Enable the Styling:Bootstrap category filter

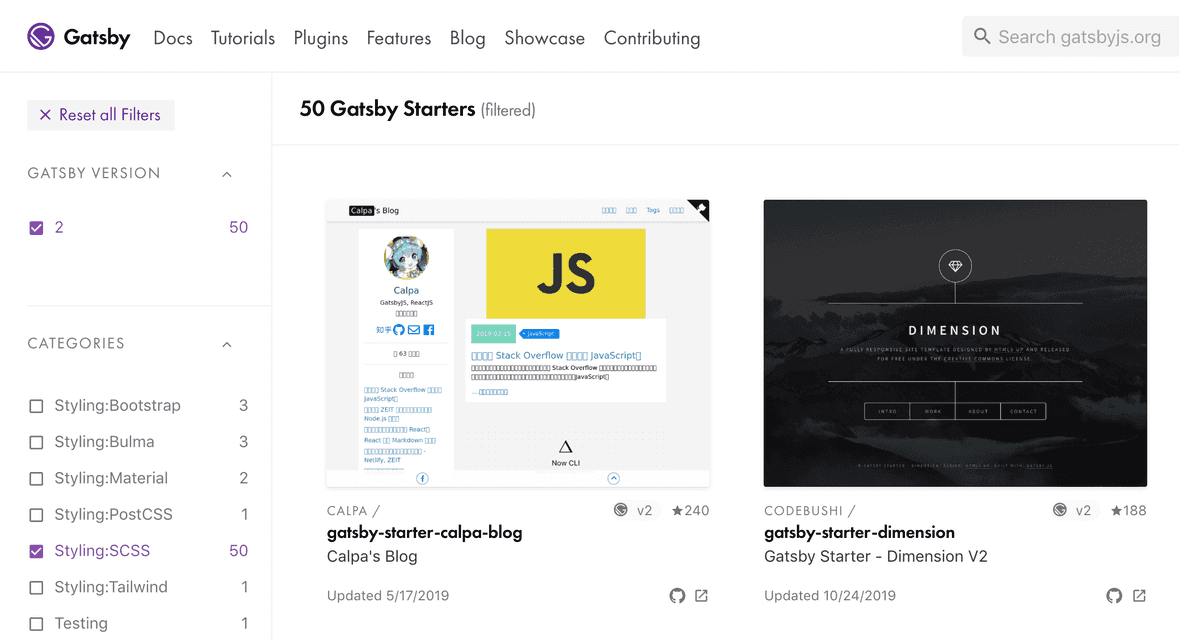tap(37, 406)
